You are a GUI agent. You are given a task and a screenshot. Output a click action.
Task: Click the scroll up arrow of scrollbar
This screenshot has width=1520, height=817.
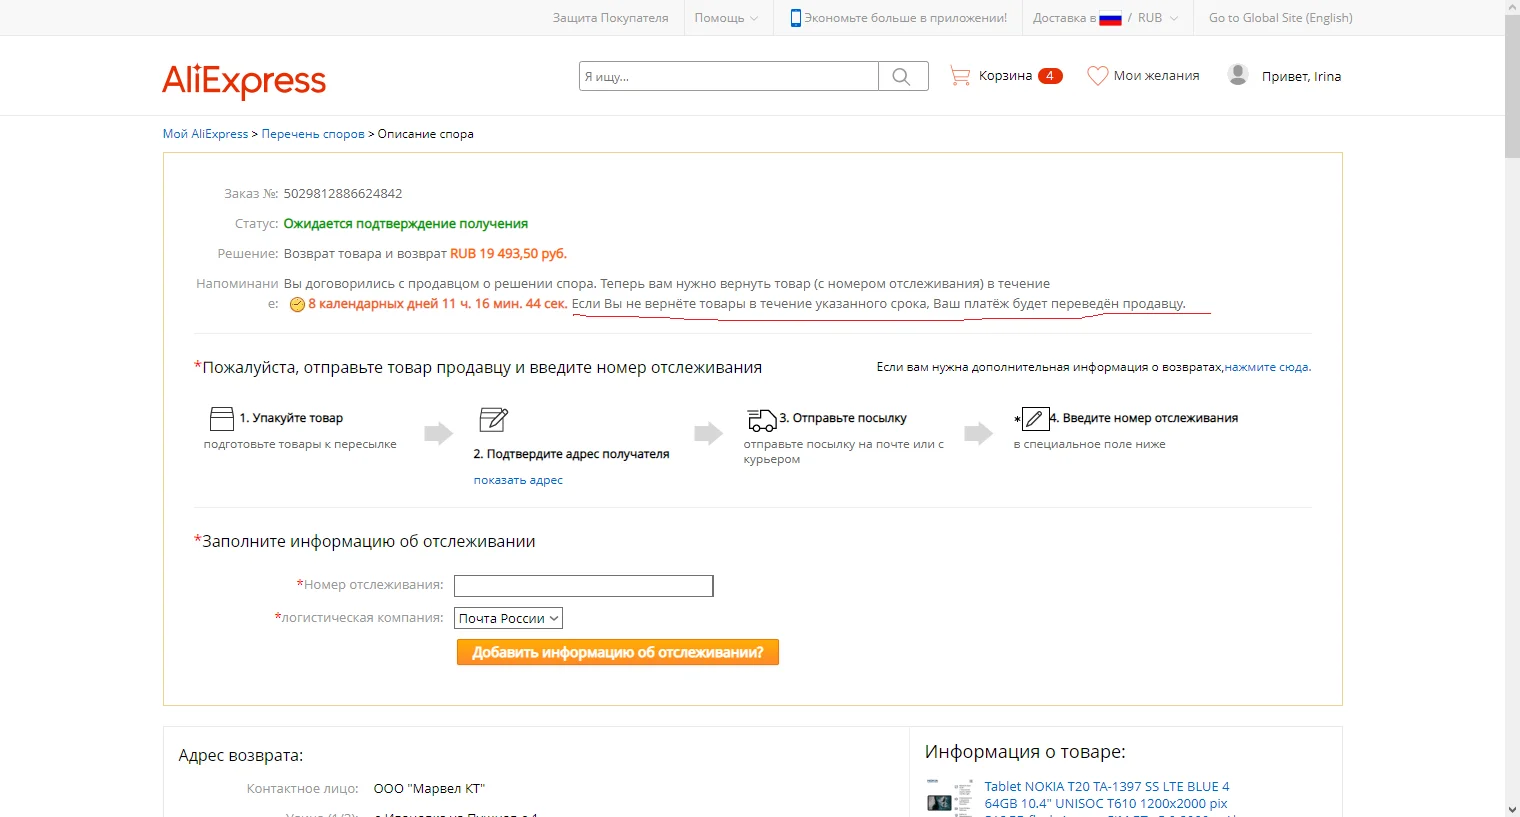point(1512,8)
